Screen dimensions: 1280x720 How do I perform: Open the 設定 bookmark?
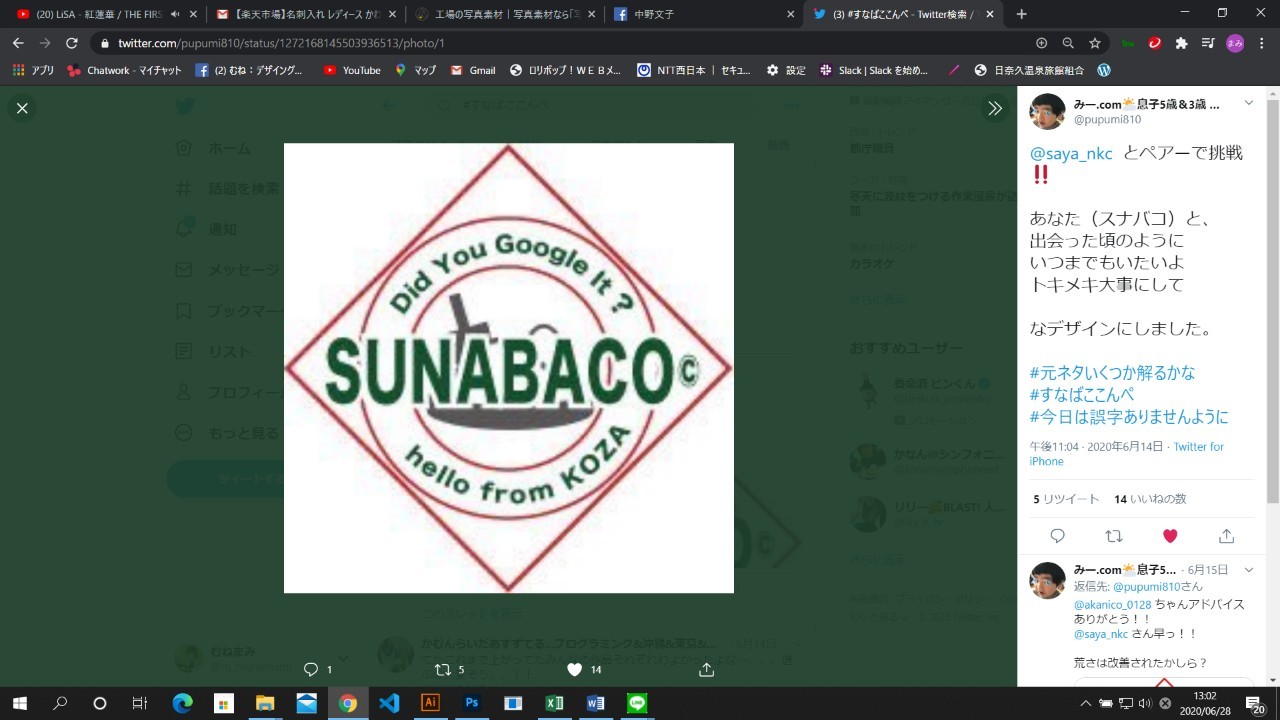[x=786, y=70]
